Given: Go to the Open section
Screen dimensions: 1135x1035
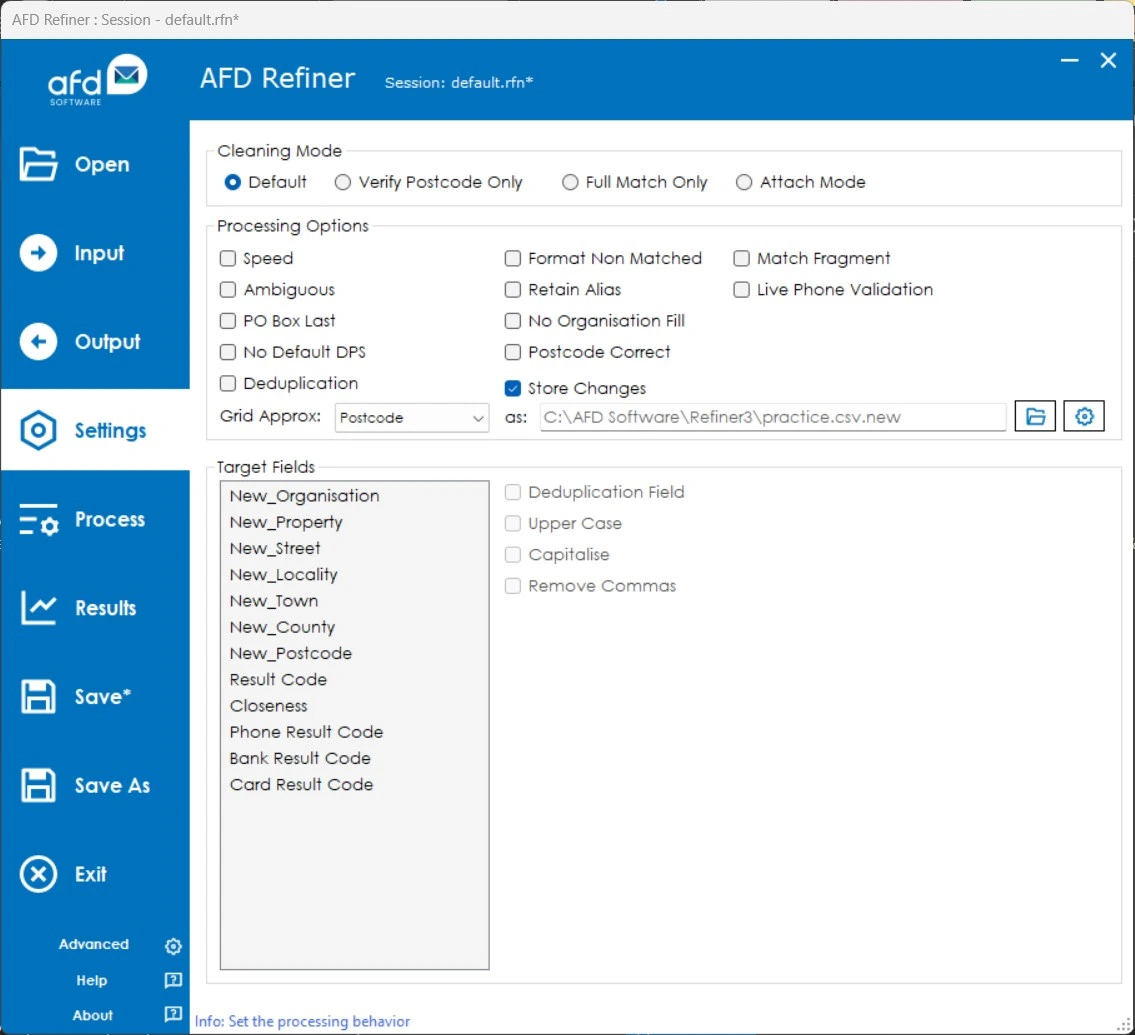Looking at the screenshot, I should [102, 164].
